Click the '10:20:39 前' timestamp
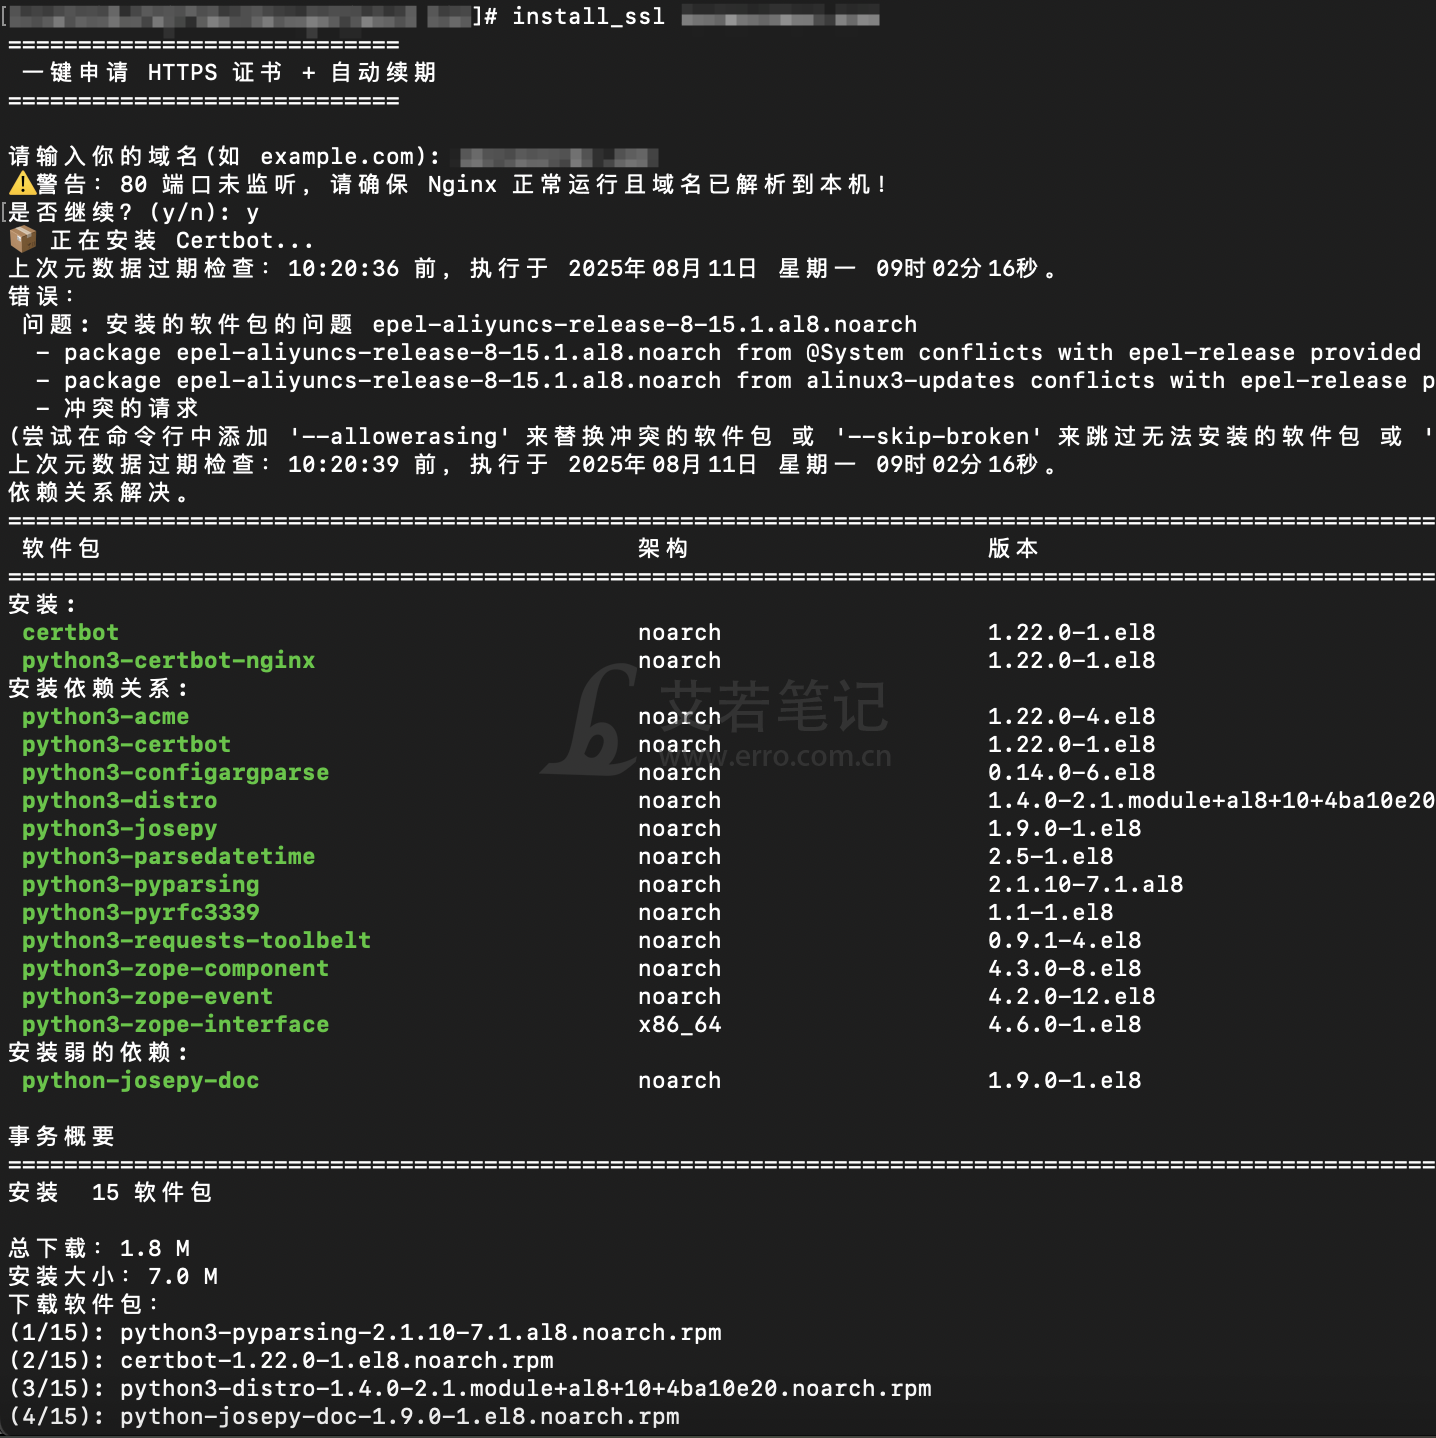Image resolution: width=1436 pixels, height=1438 pixels. tap(362, 464)
